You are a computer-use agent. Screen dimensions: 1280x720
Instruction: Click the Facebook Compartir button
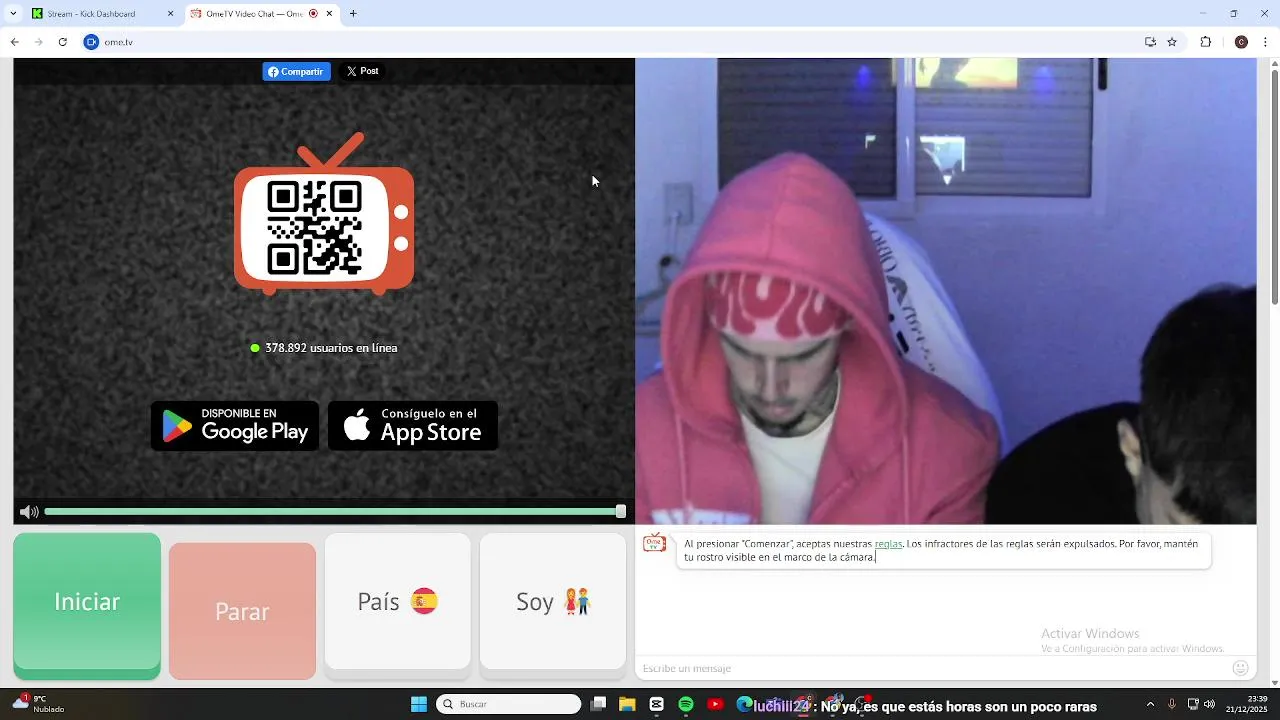(296, 72)
